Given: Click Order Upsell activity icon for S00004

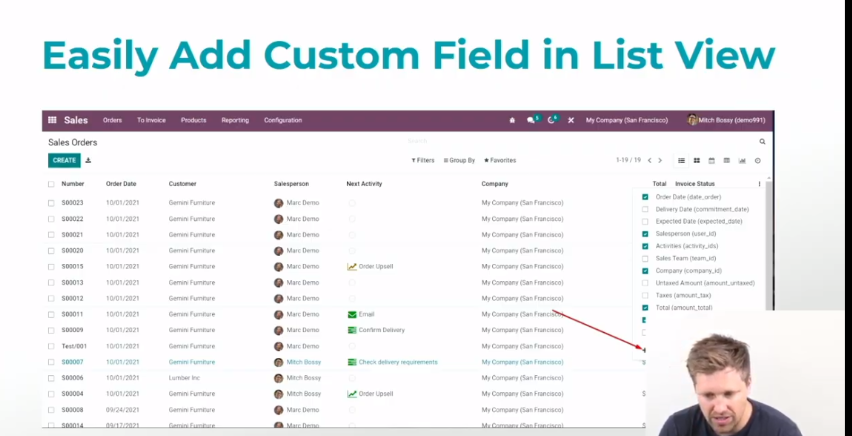Looking at the screenshot, I should point(352,394).
